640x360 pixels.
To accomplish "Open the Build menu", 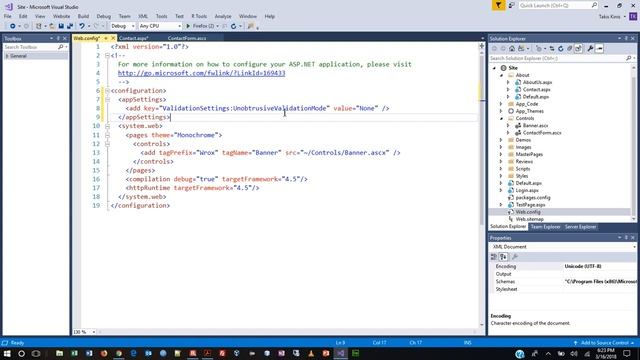I will (83, 16).
